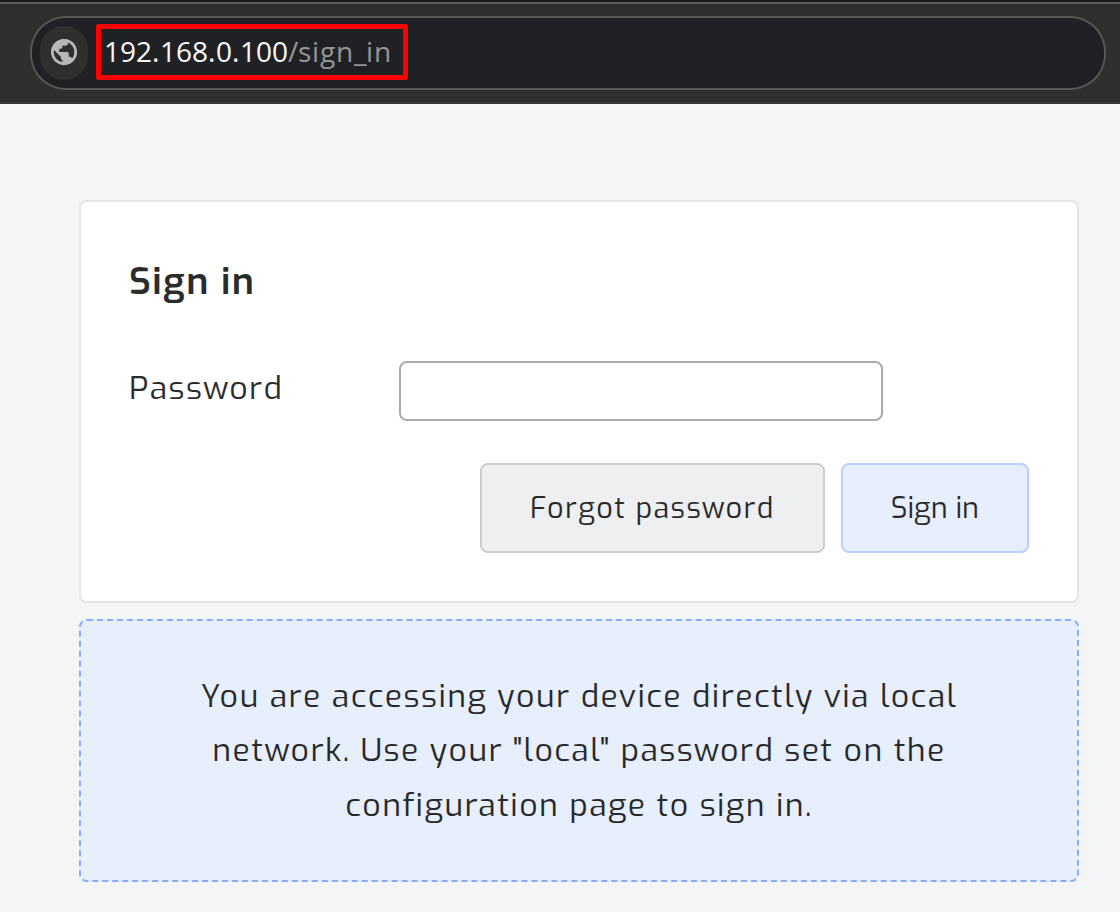Screen dimensions: 1120x912
Task: Click Forgot password to reset credentials
Action: tap(651, 507)
